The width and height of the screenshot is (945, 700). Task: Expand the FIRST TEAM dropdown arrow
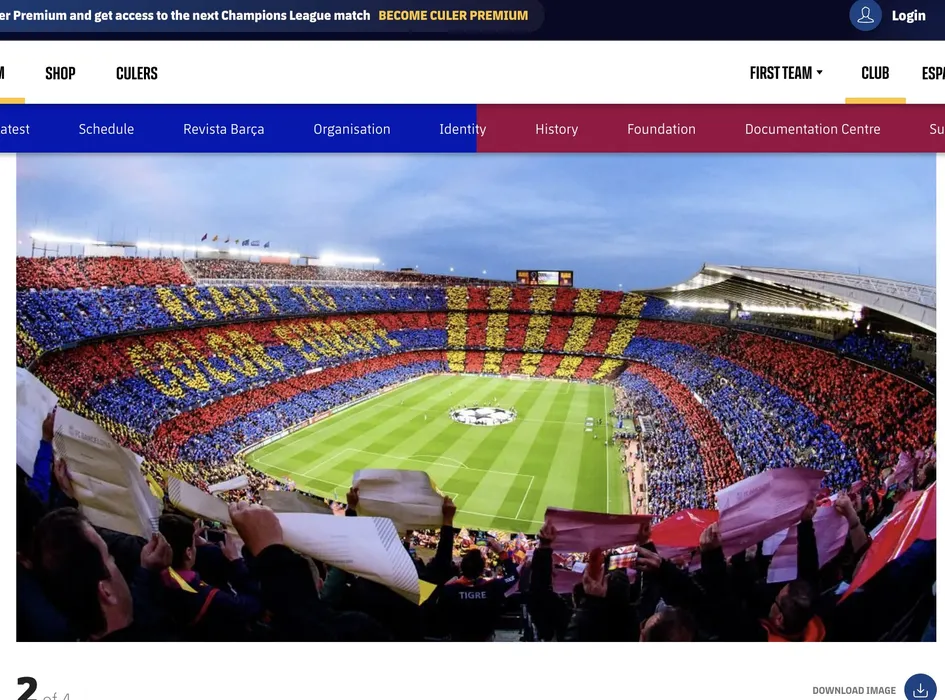point(819,73)
